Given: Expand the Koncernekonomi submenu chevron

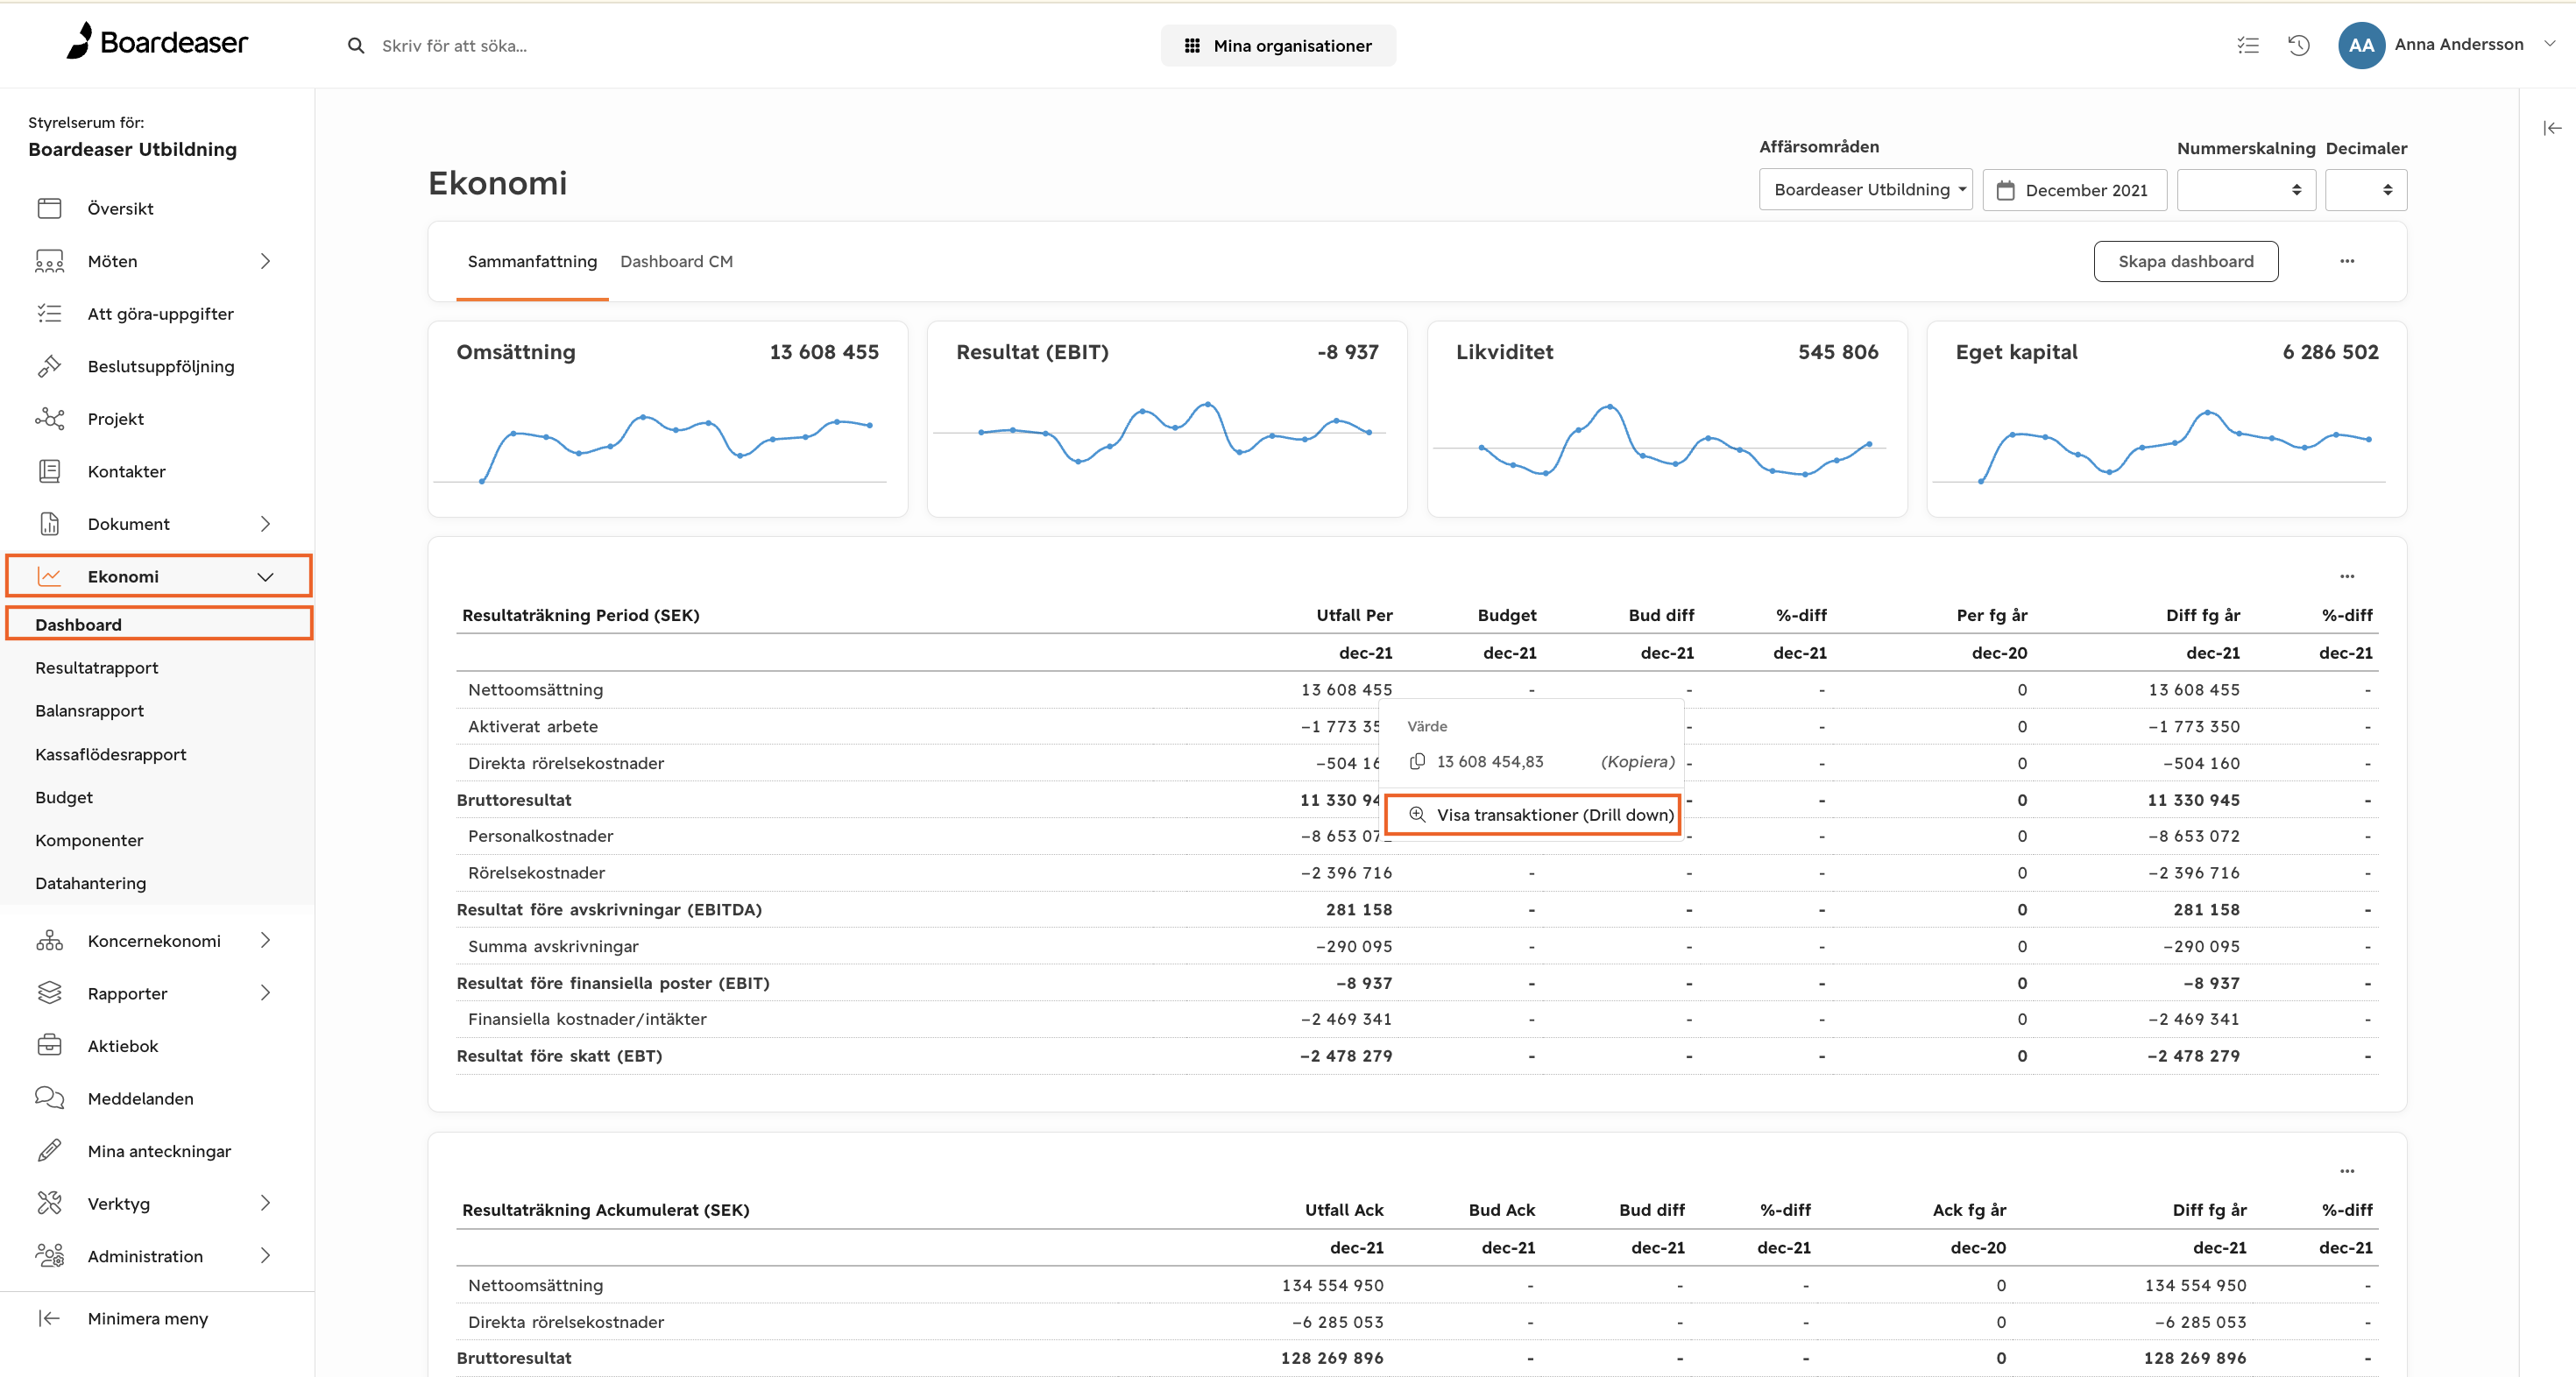Looking at the screenshot, I should point(265,940).
